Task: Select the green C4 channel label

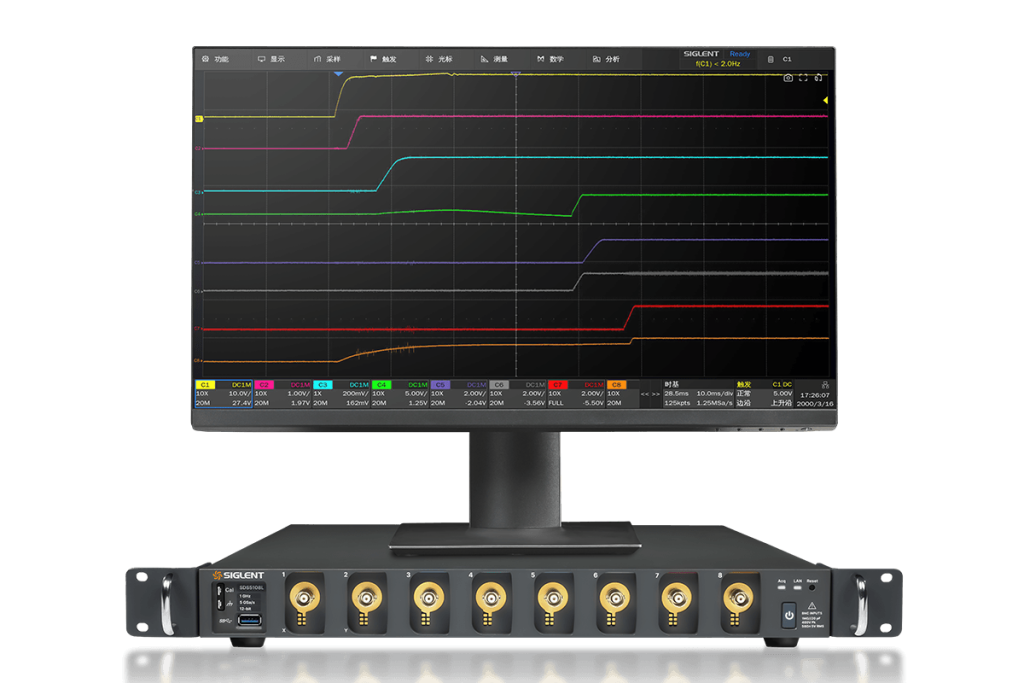Action: pyautogui.click(x=382, y=384)
